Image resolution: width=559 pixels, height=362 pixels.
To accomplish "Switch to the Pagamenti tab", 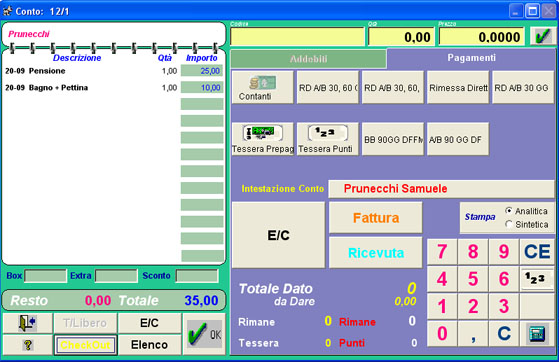I will click(471, 58).
